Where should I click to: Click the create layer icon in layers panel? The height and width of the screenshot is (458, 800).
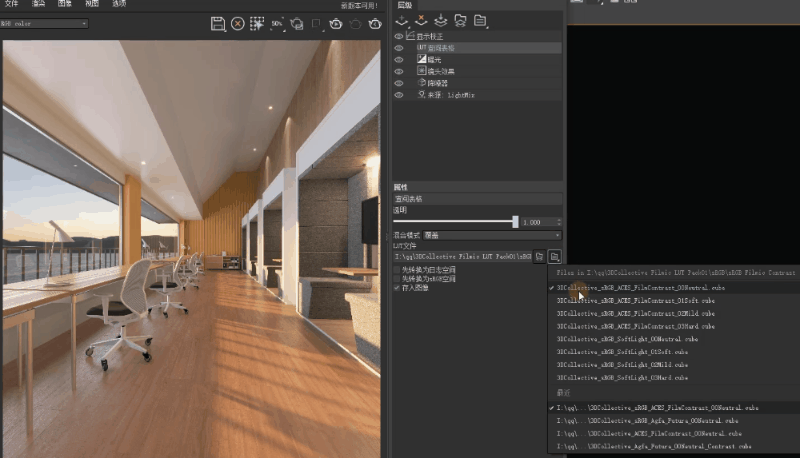point(403,20)
